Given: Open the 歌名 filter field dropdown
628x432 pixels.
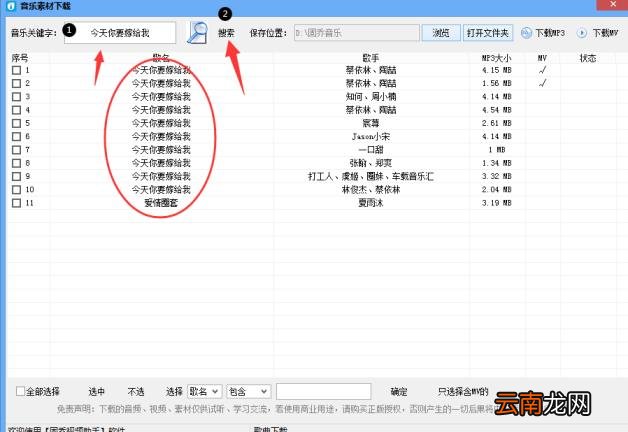Looking at the screenshot, I should [204, 392].
